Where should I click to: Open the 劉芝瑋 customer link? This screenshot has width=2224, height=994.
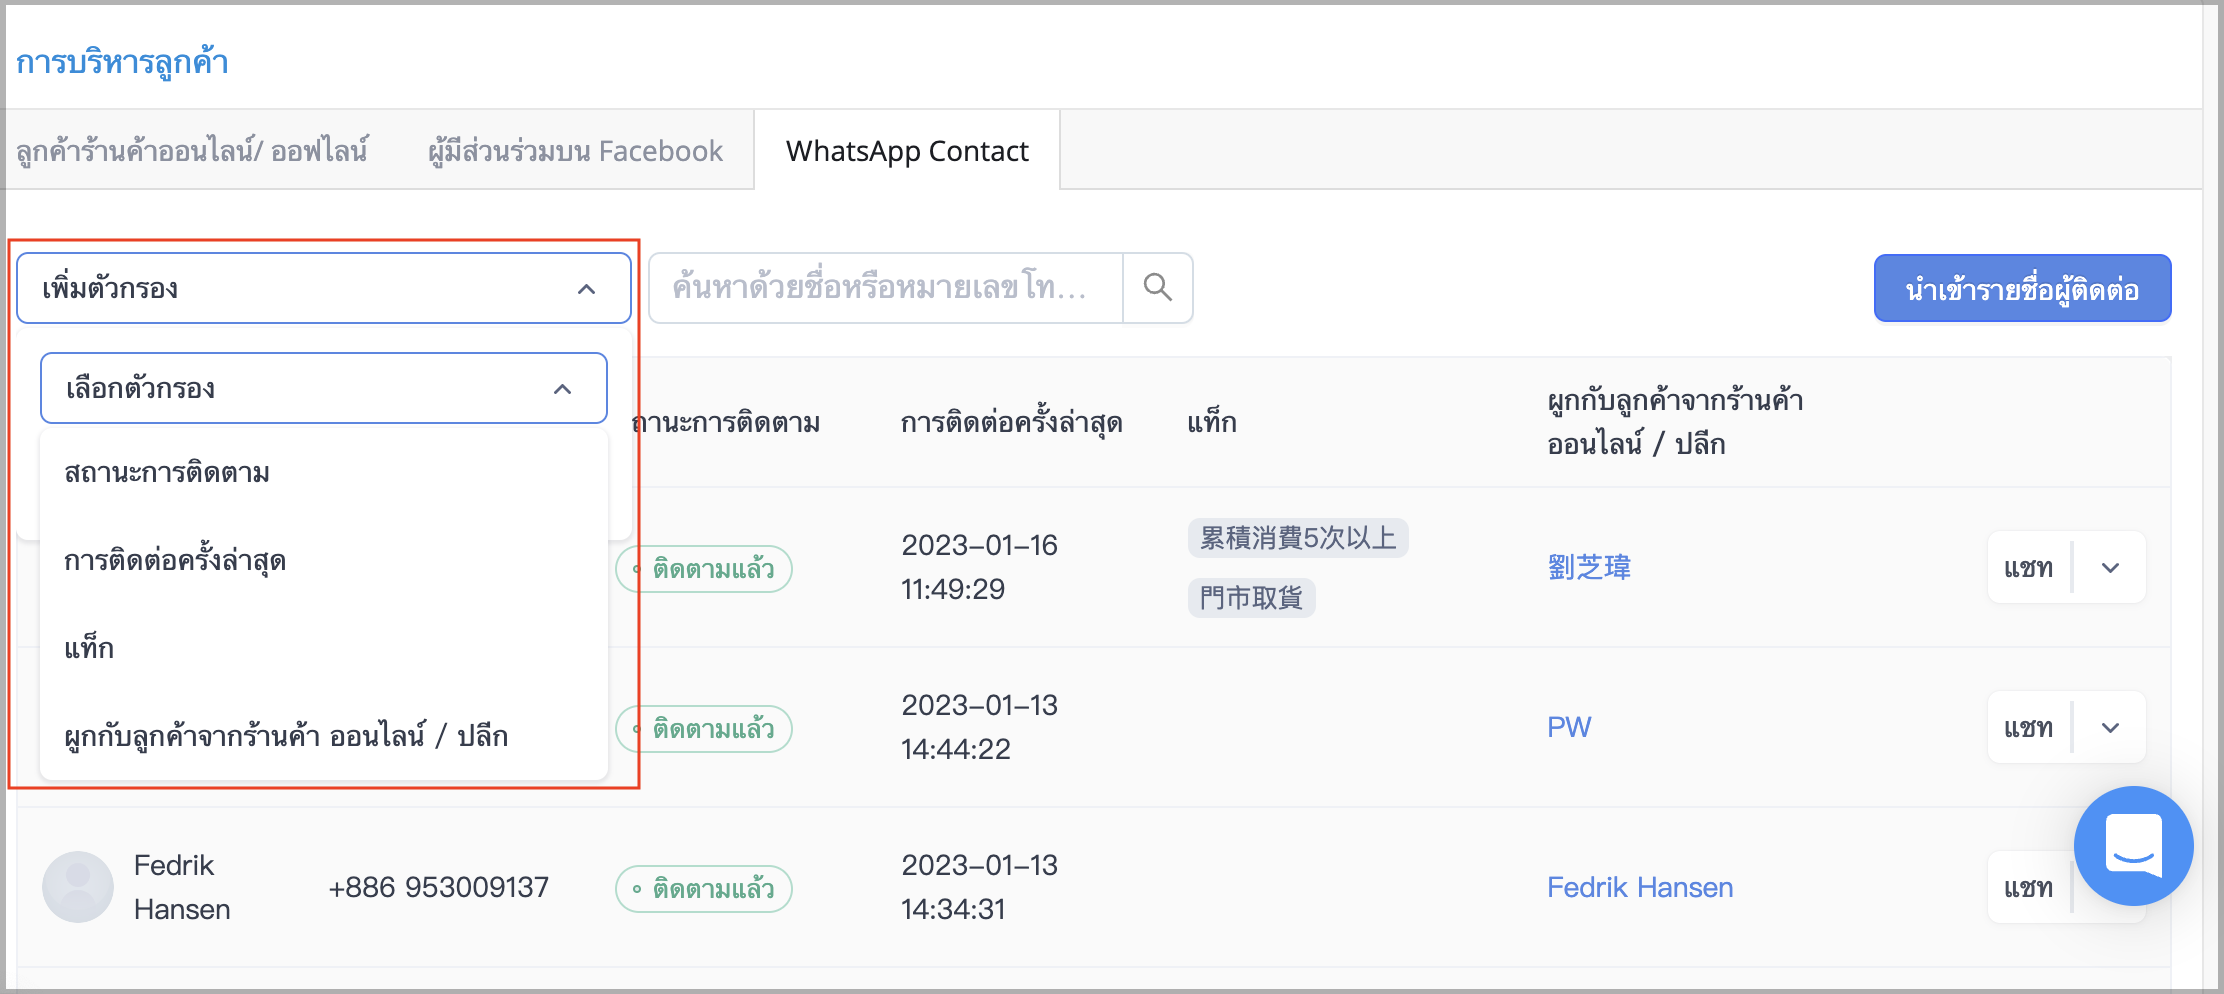(1589, 567)
